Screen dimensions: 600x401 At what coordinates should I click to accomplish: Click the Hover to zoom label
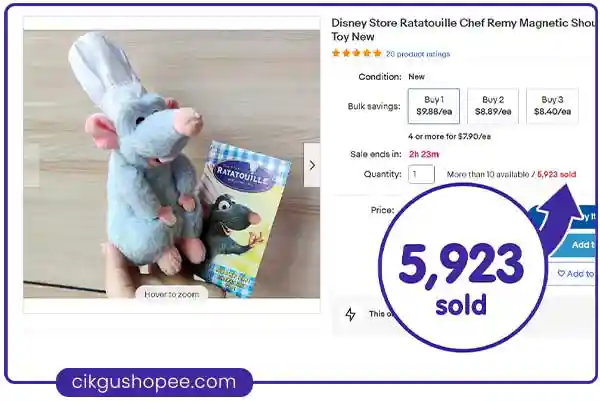pyautogui.click(x=171, y=294)
